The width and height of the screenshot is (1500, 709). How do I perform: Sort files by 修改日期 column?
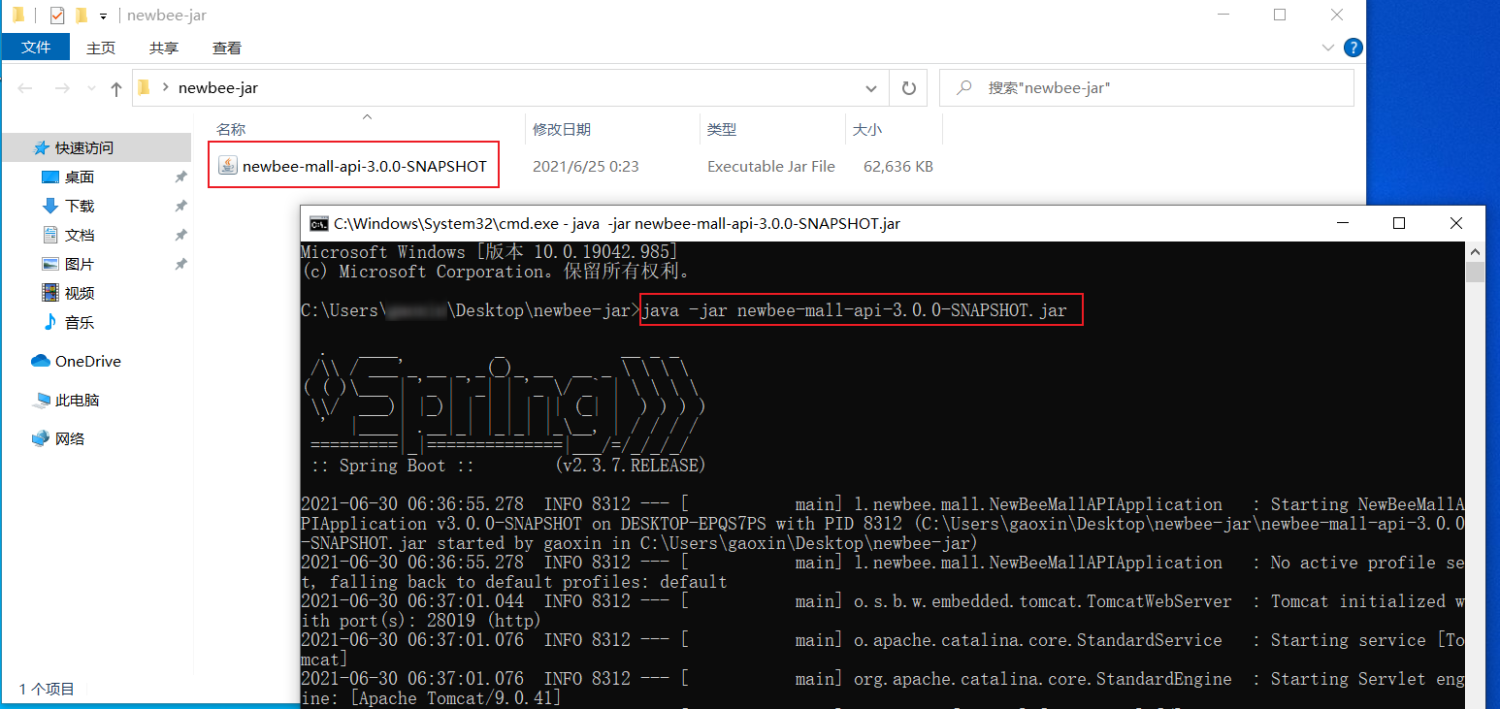(x=561, y=129)
